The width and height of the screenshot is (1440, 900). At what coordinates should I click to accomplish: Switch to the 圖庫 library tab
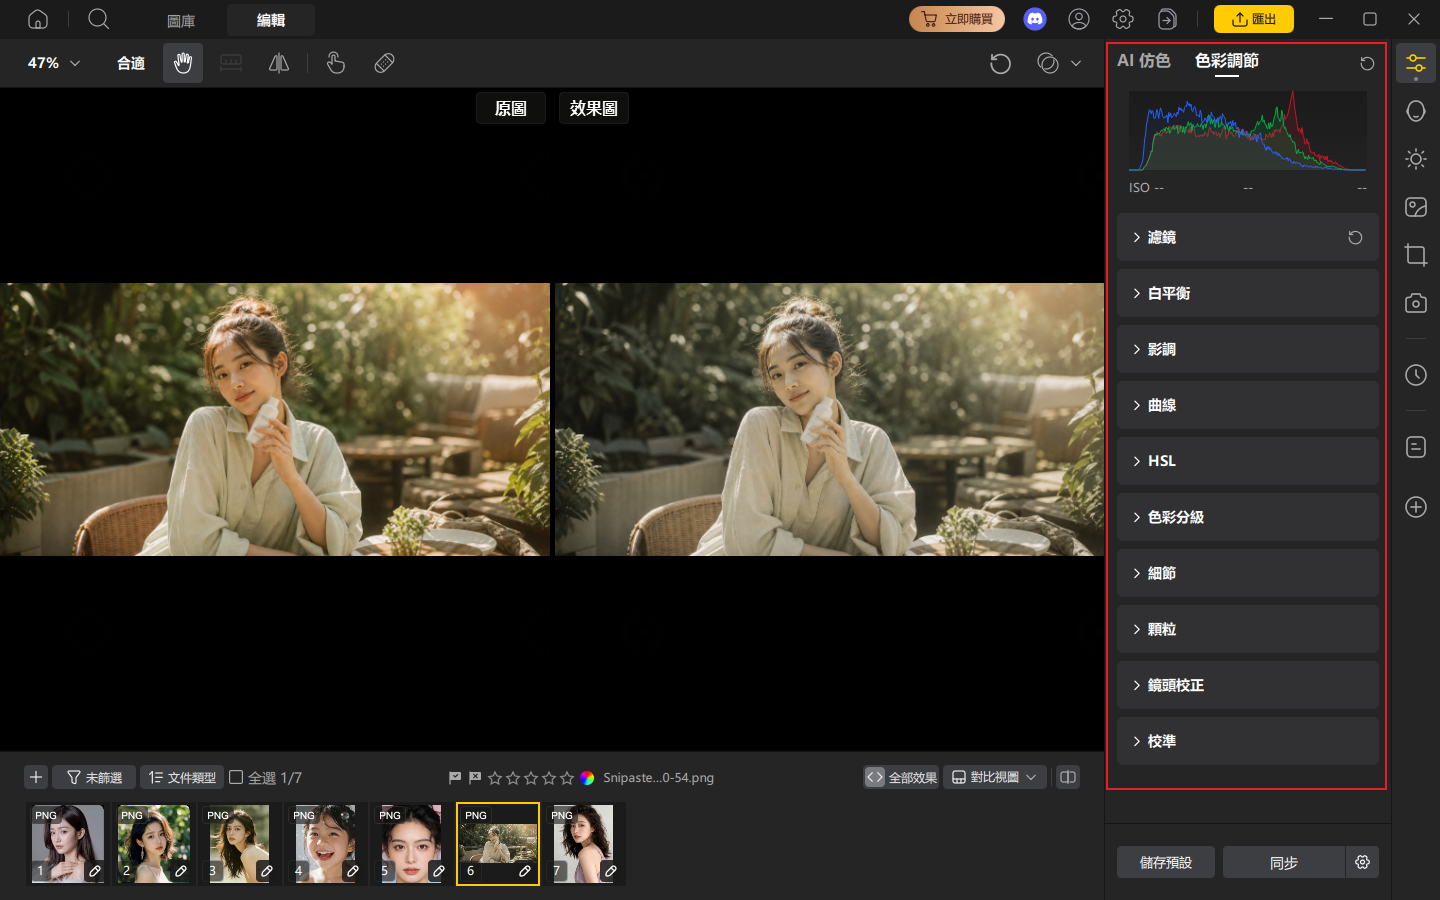pos(181,20)
